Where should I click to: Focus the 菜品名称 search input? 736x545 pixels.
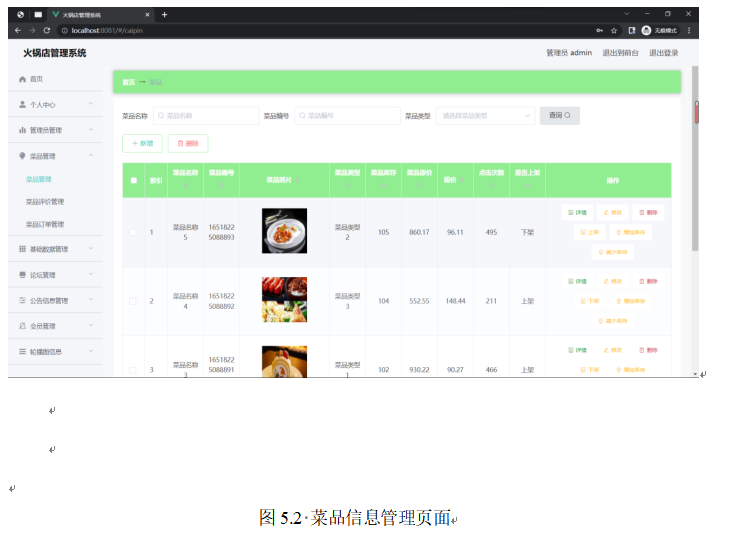pyautogui.click(x=206, y=115)
